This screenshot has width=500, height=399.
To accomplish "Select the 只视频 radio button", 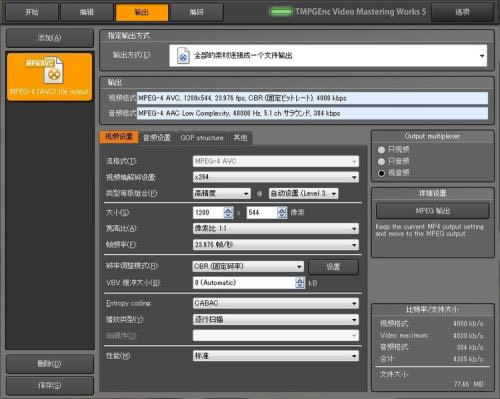I will [381, 150].
